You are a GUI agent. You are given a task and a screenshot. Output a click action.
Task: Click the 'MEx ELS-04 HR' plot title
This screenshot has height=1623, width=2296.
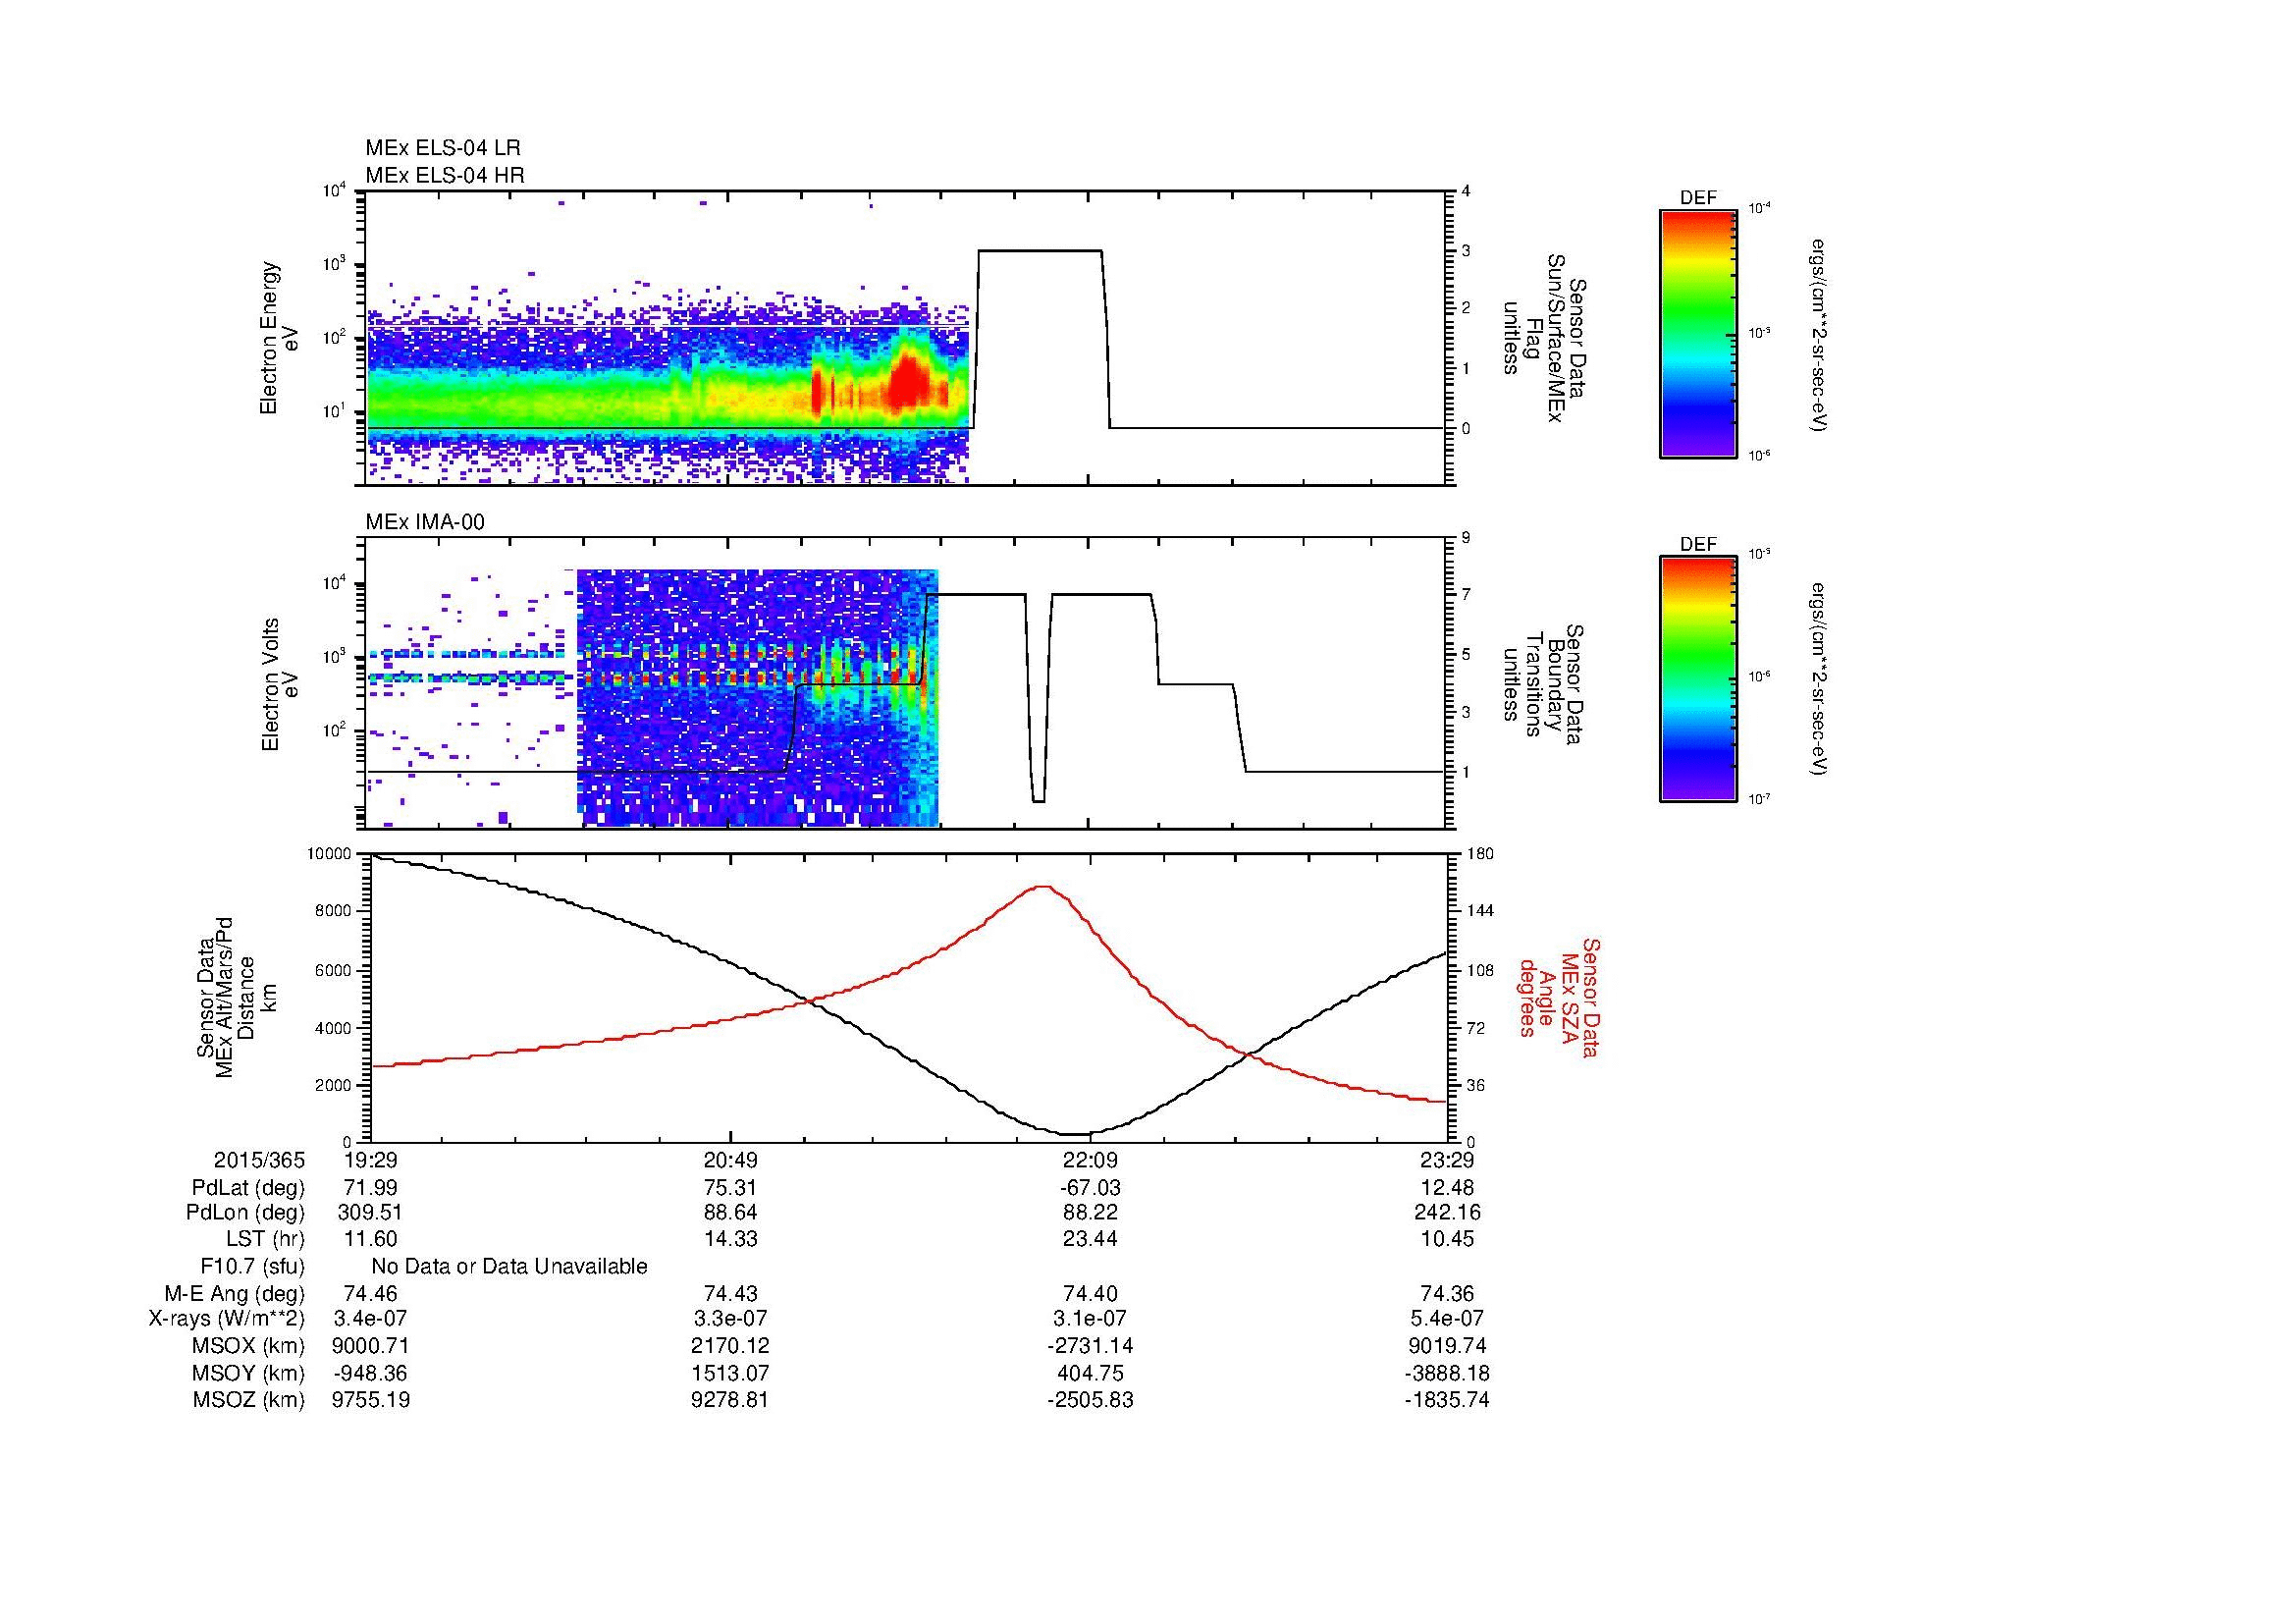pyautogui.click(x=445, y=175)
